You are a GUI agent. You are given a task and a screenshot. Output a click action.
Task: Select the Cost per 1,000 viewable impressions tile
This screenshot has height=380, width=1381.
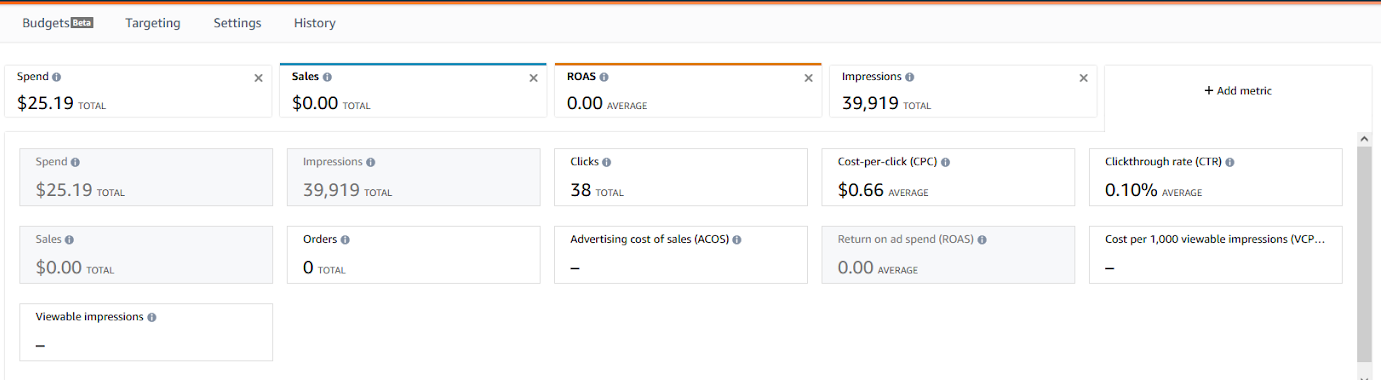[x=1215, y=255]
